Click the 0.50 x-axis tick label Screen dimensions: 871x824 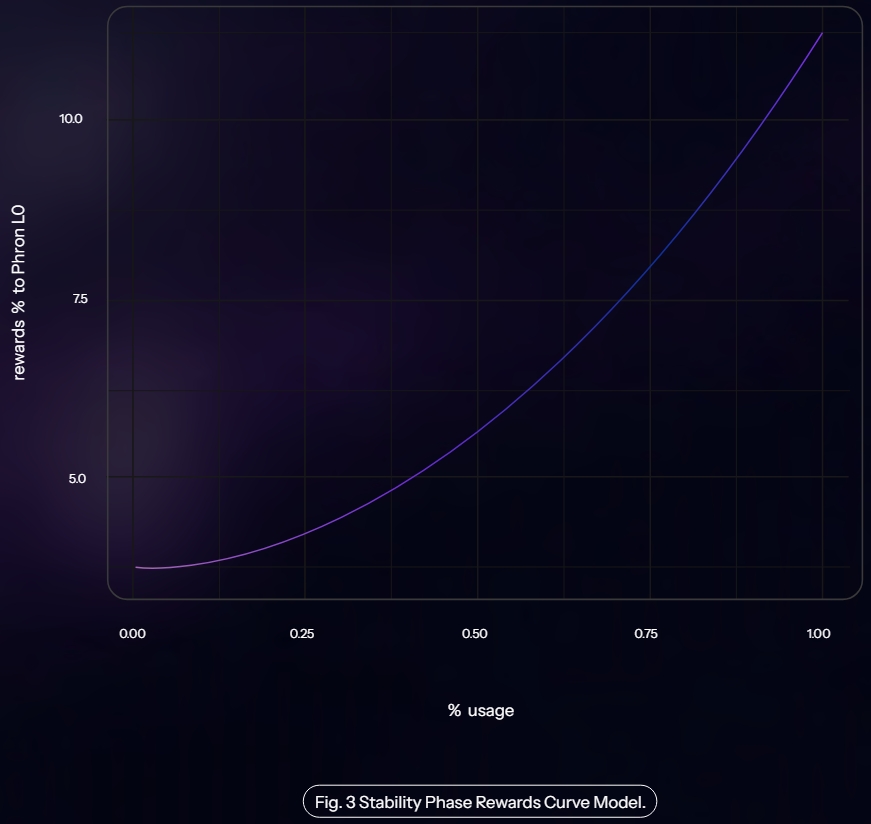(x=475, y=633)
